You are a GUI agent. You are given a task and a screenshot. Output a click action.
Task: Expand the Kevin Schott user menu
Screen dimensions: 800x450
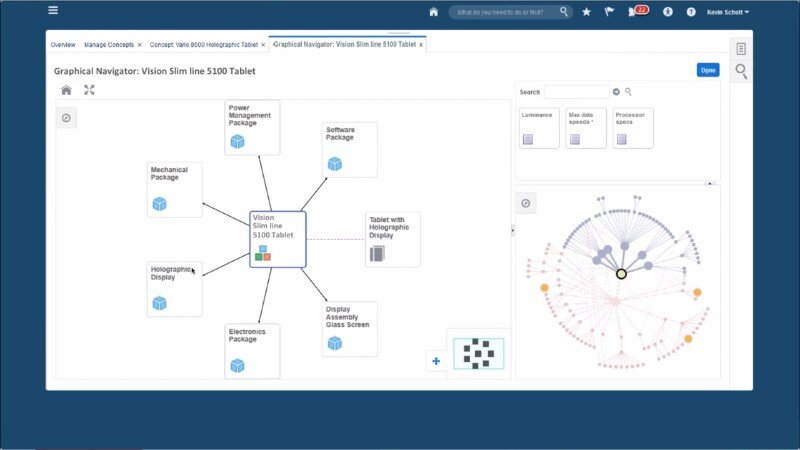point(728,12)
